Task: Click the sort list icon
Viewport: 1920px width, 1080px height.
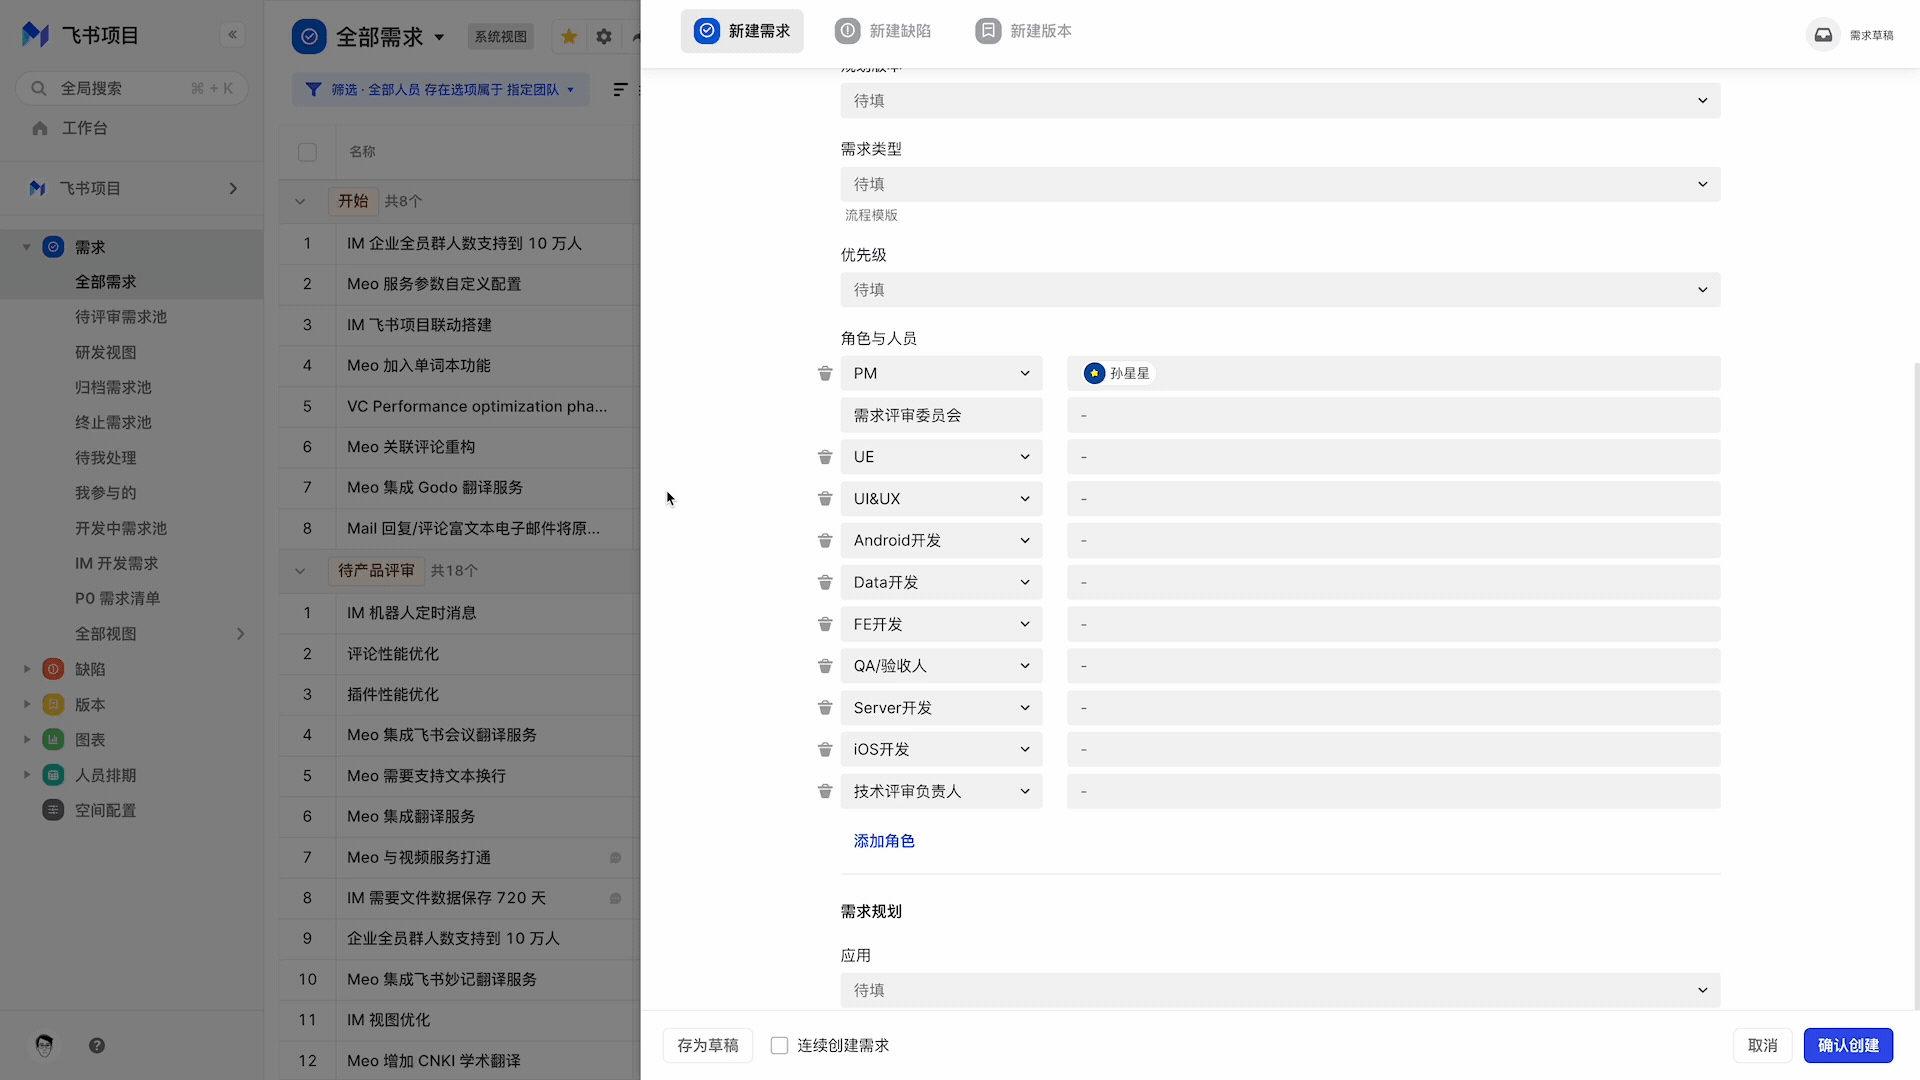Action: pos(620,90)
